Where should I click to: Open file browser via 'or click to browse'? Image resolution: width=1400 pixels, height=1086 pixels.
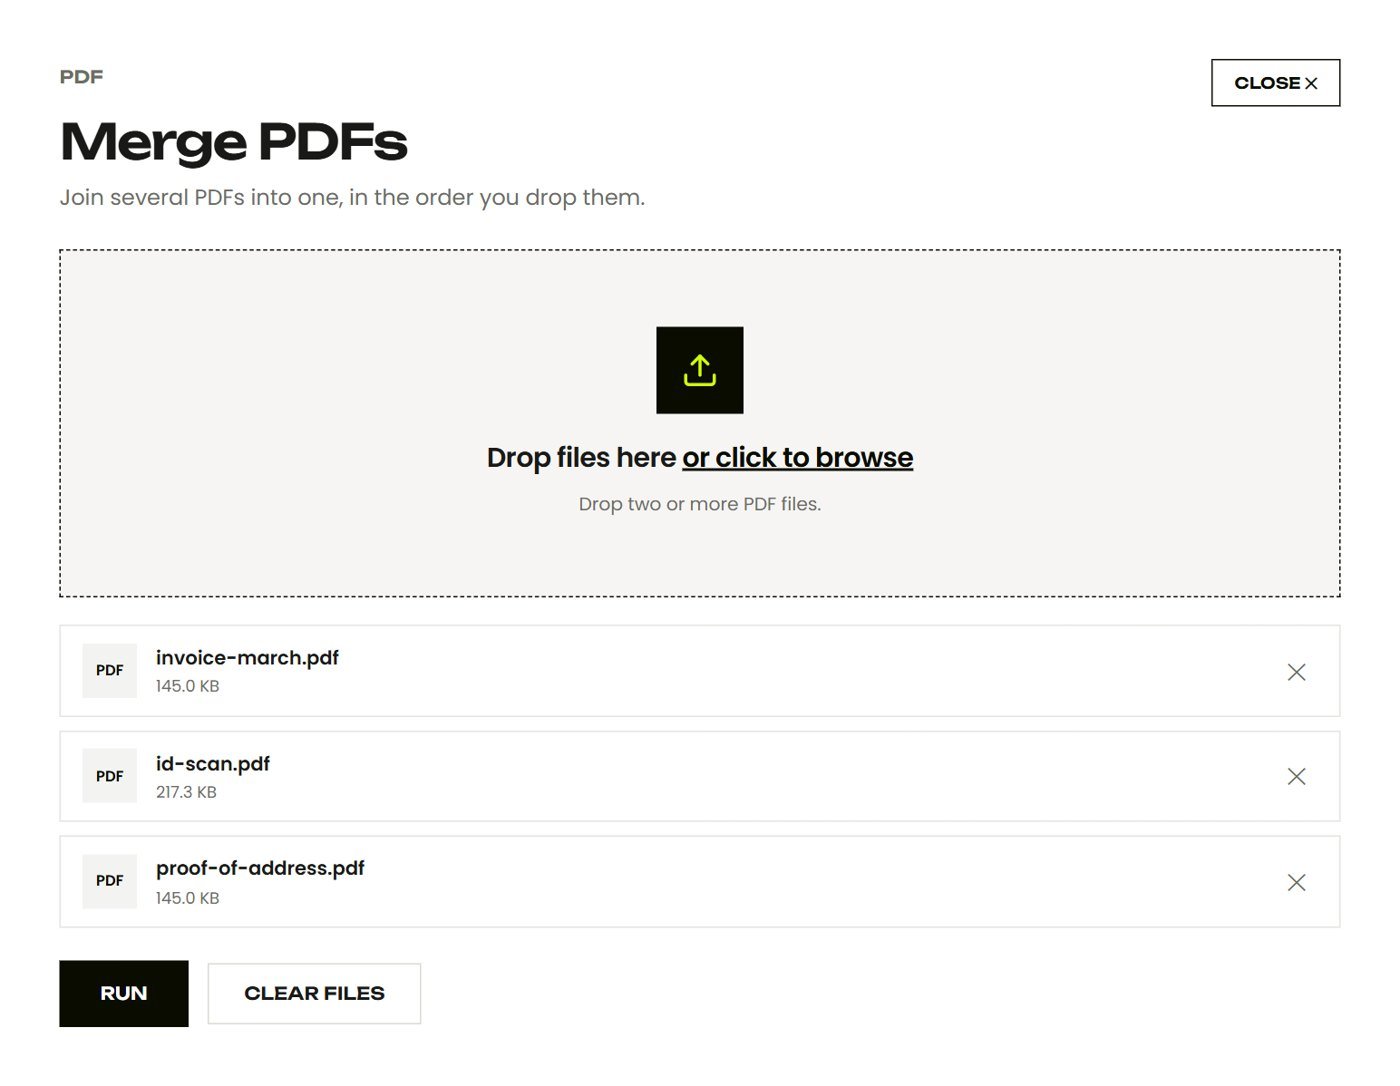798,458
